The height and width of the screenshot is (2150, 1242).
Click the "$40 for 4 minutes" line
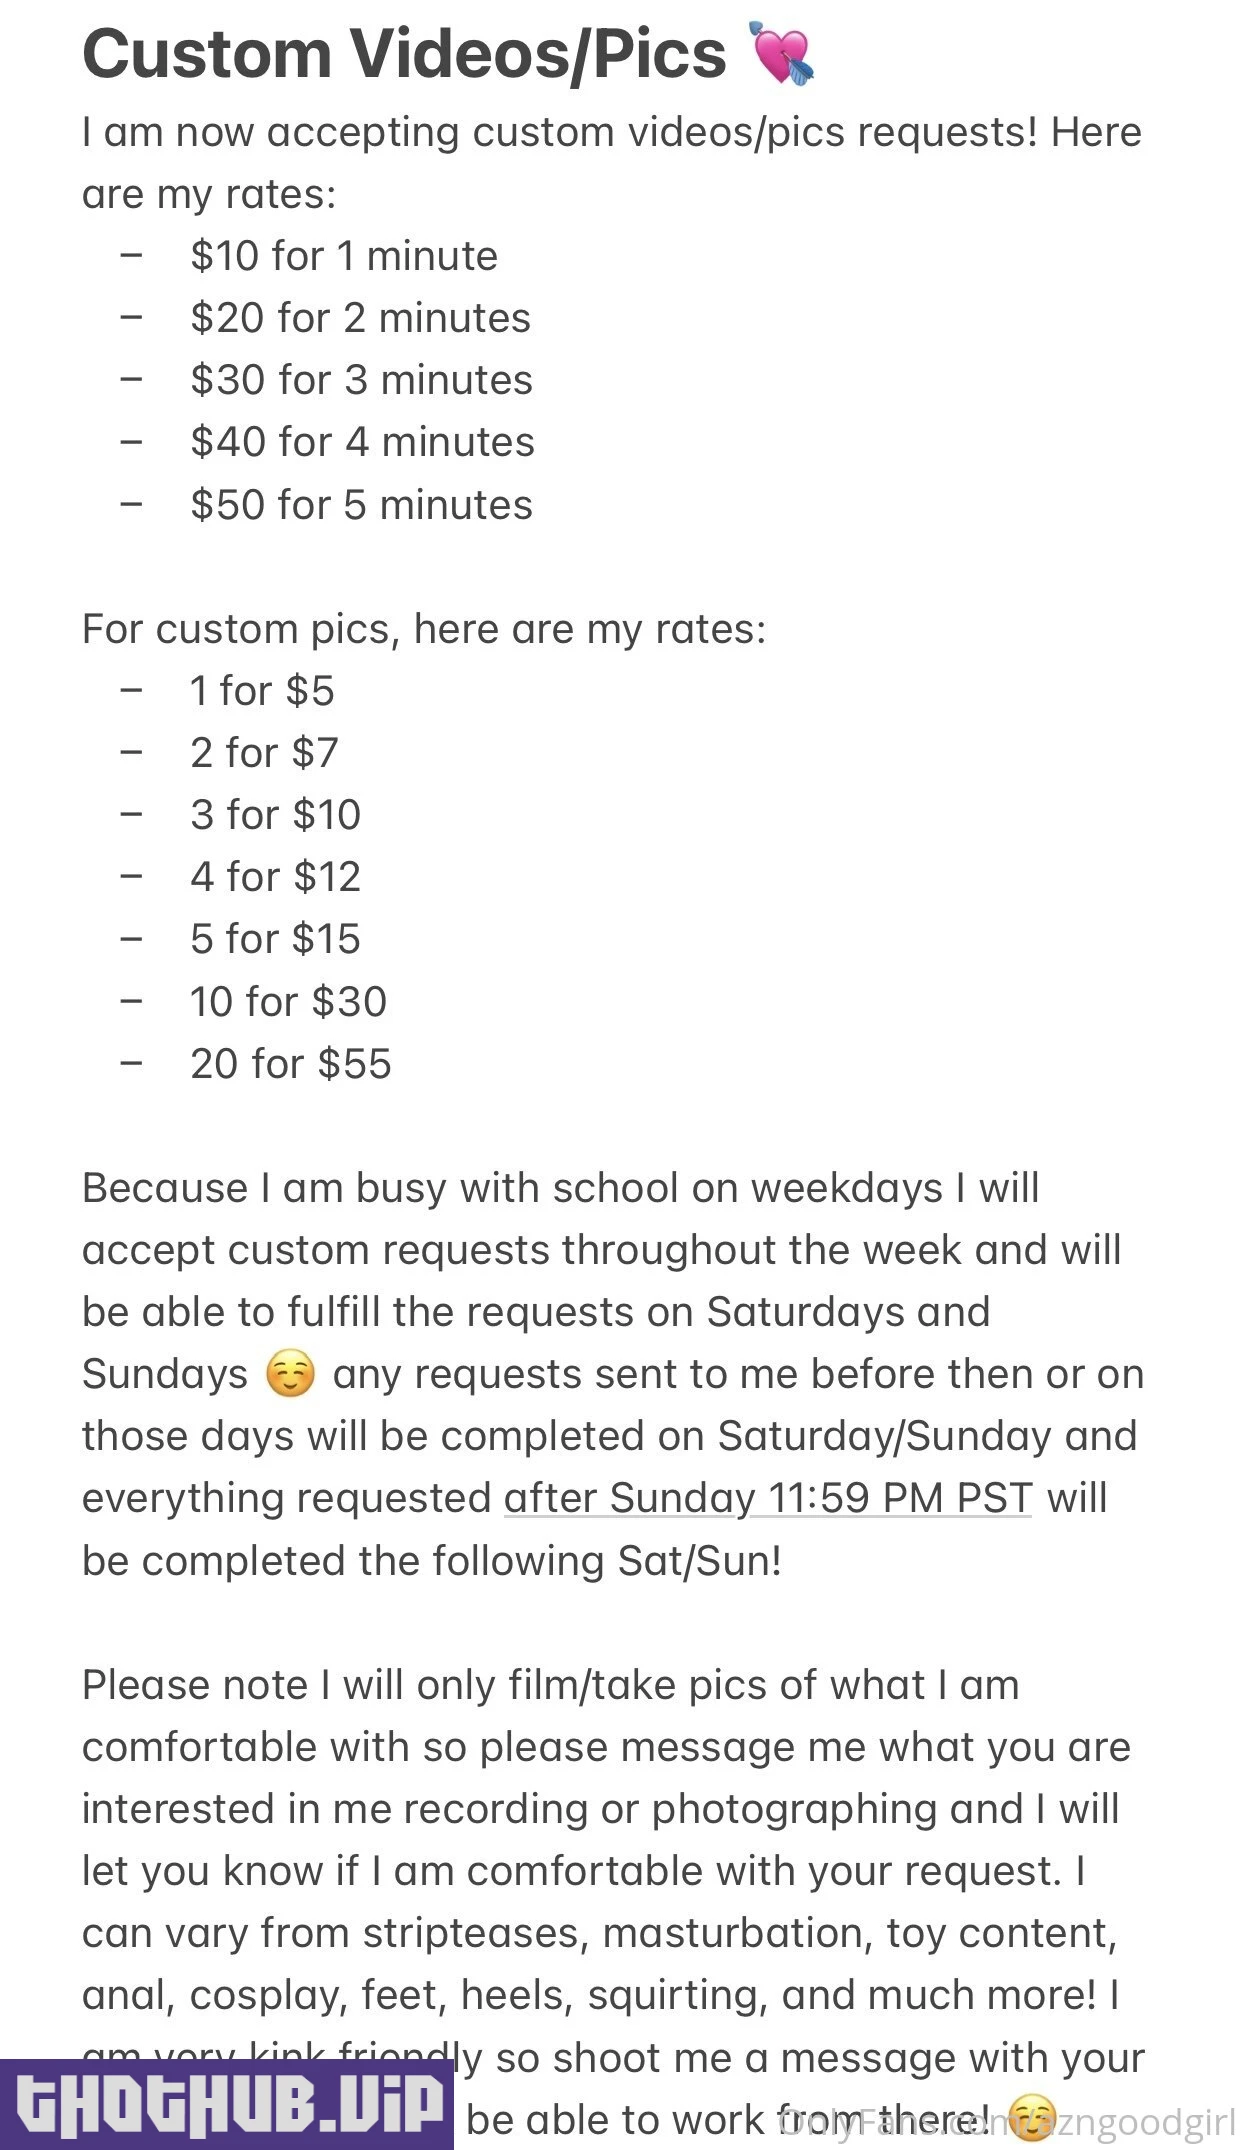tap(362, 442)
